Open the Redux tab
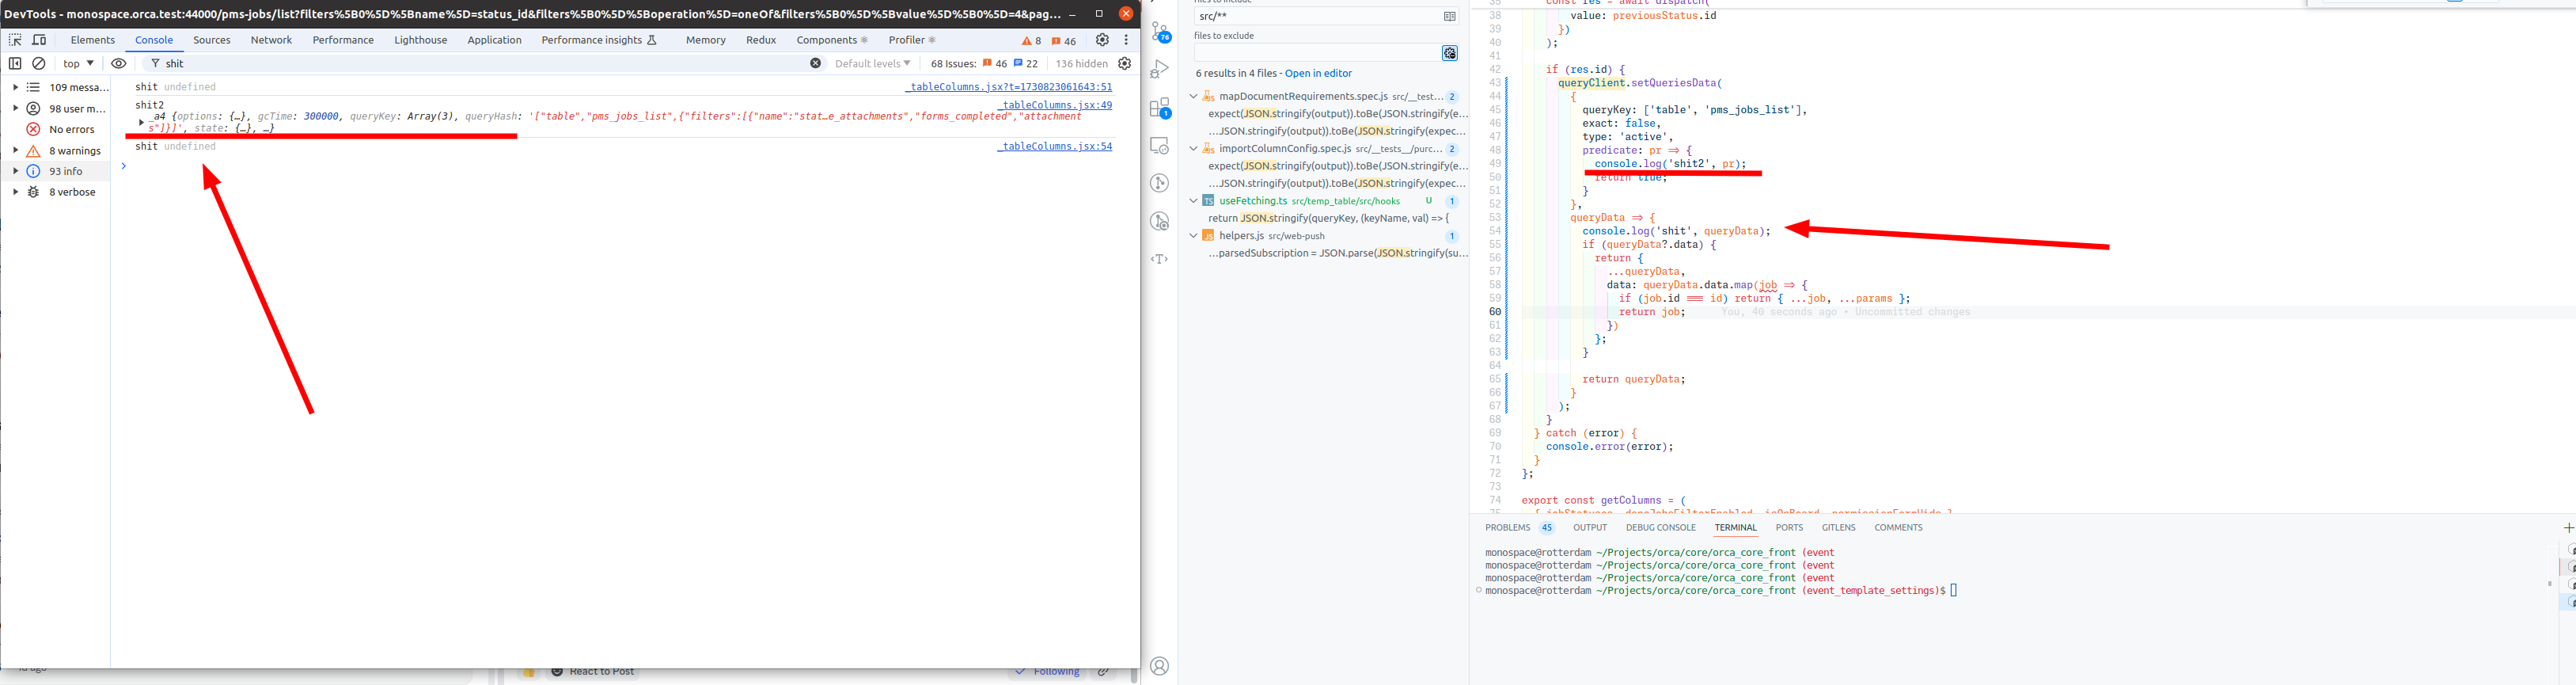The image size is (2576, 685). 761,40
